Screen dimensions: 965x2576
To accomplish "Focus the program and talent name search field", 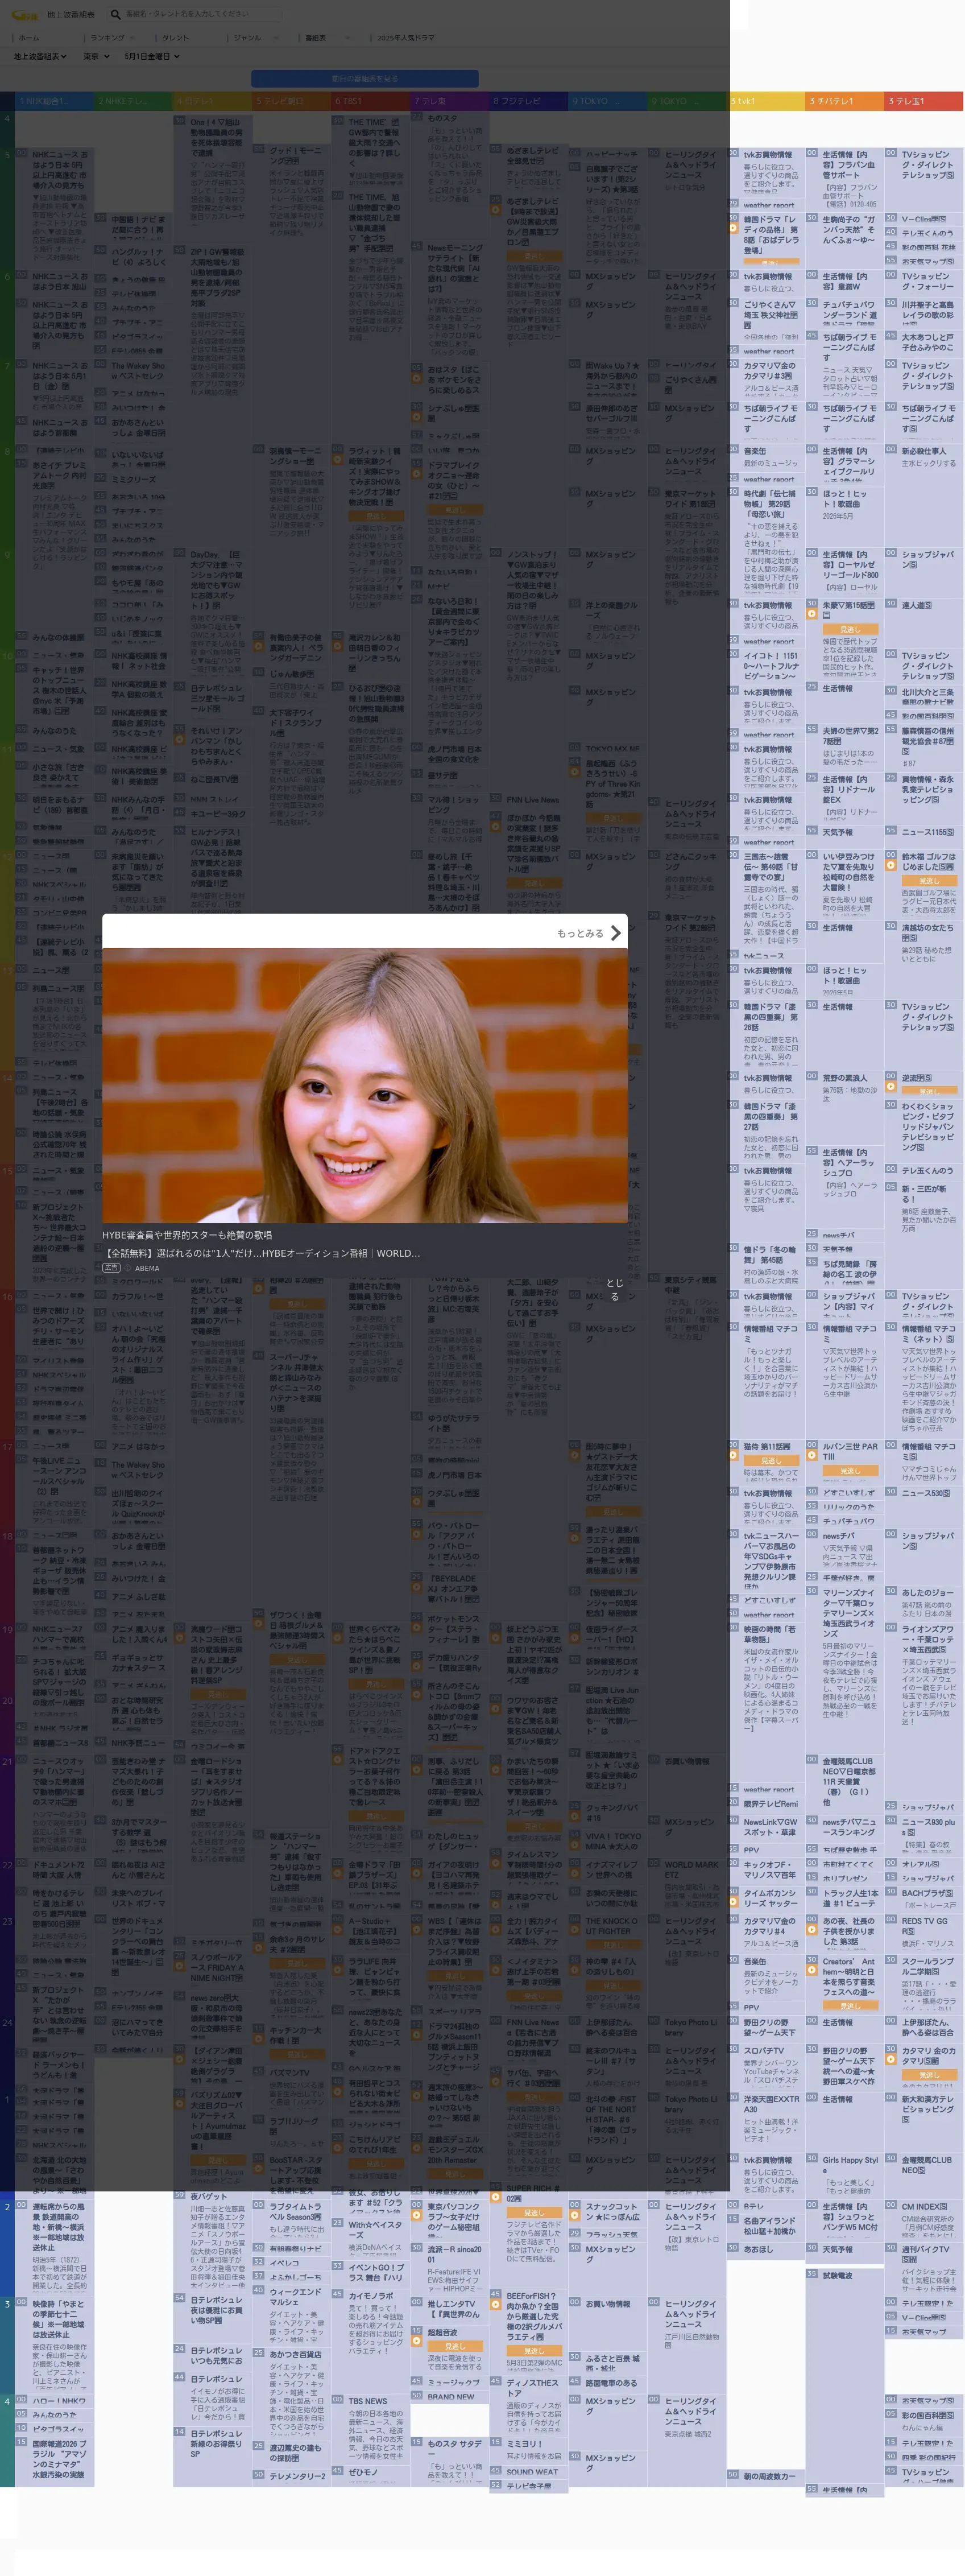I will tap(200, 14).
